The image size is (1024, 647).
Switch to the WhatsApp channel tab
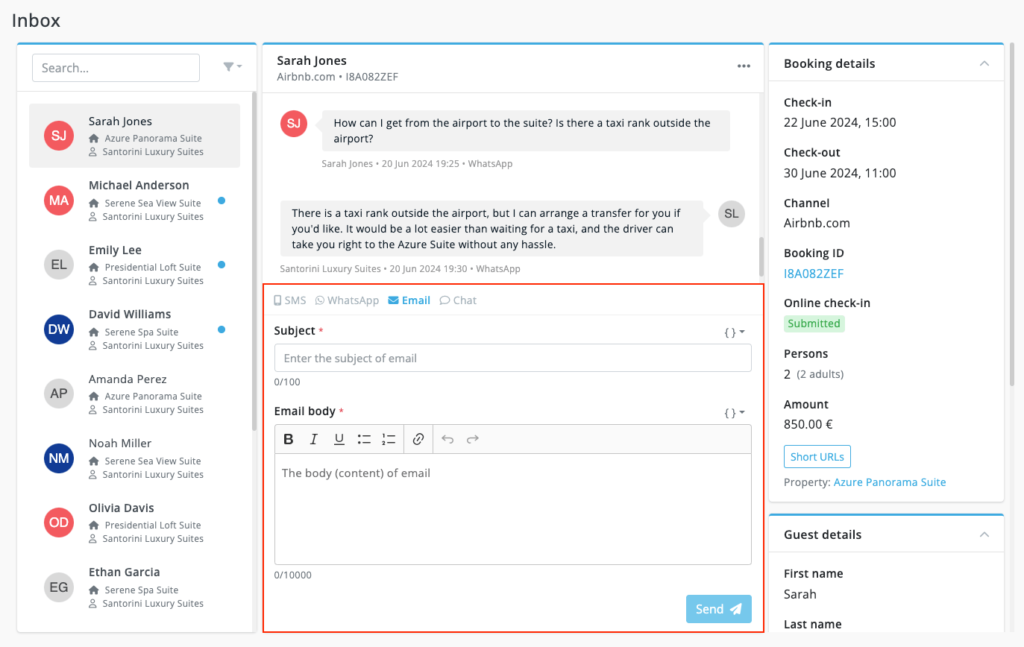347,300
